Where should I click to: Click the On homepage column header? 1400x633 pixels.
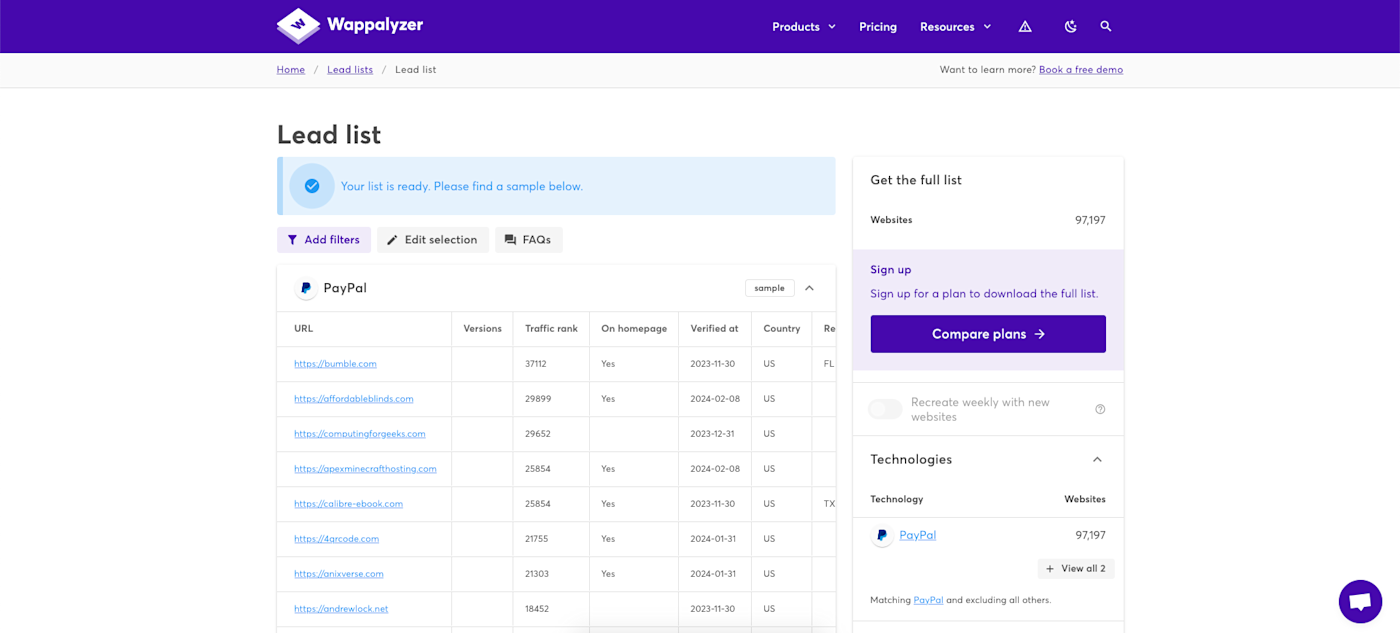[x=634, y=329]
